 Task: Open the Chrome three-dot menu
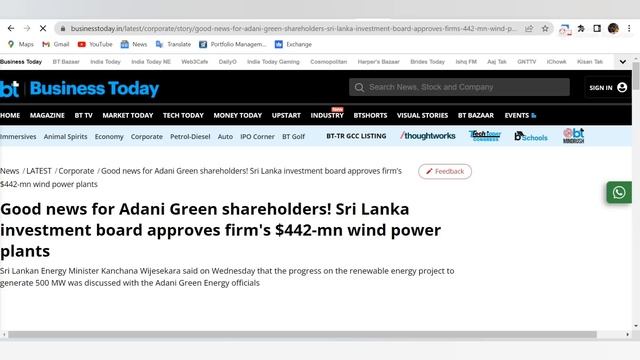[x=629, y=29]
